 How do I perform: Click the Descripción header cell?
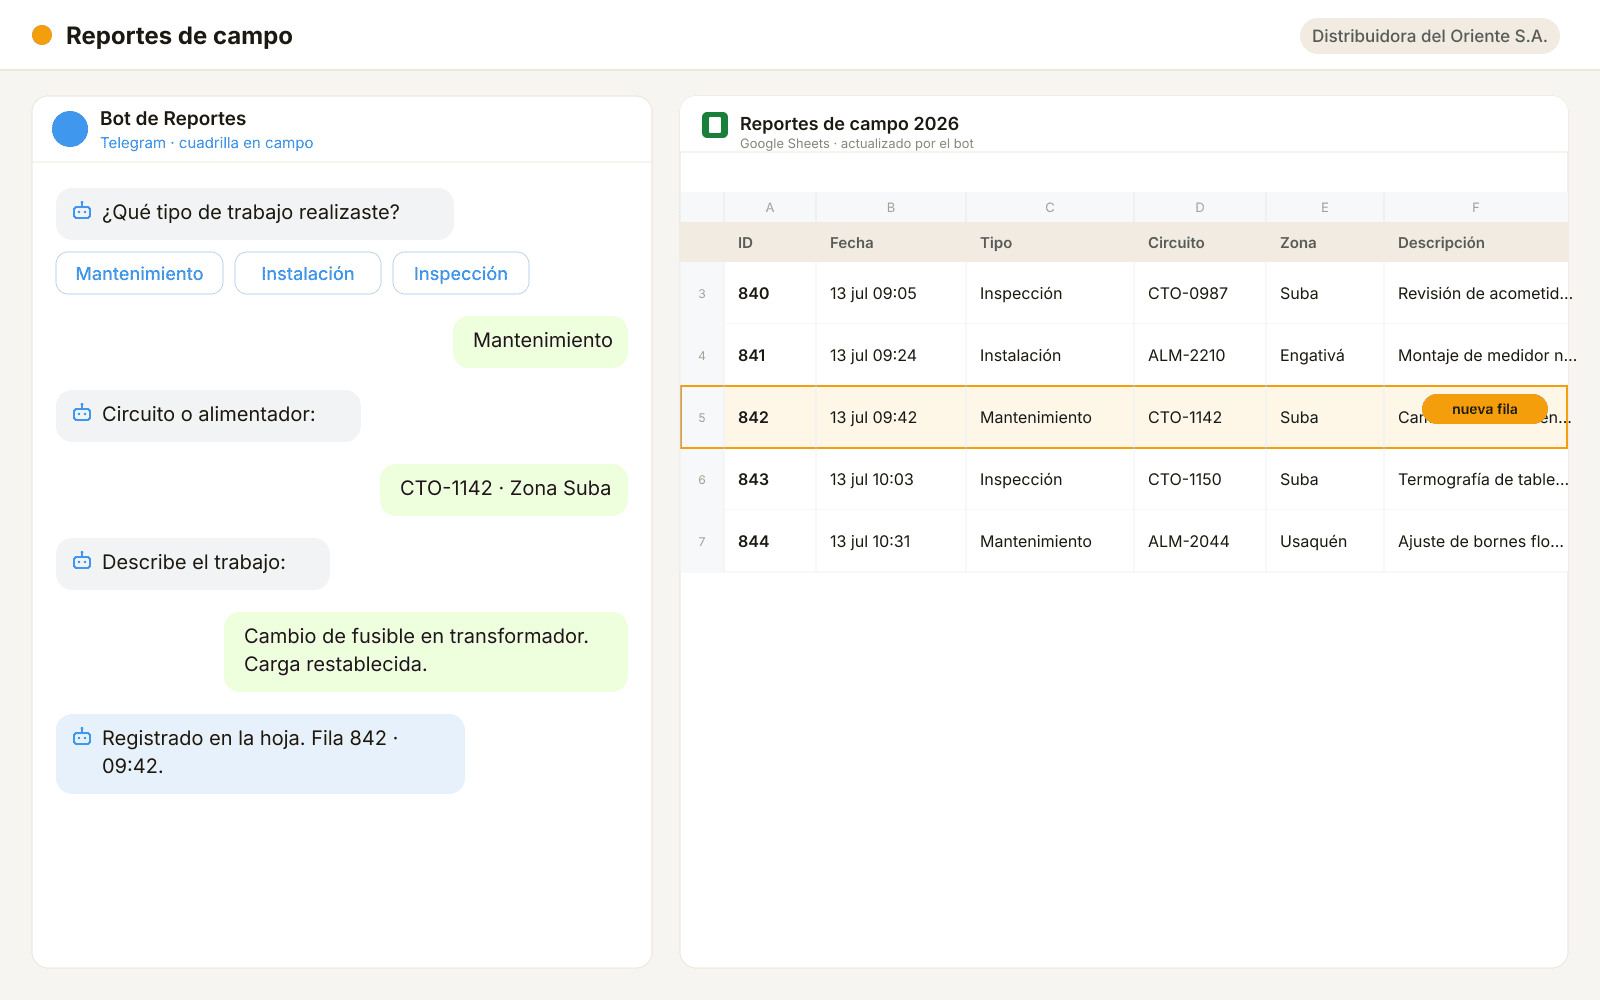tap(1476, 242)
